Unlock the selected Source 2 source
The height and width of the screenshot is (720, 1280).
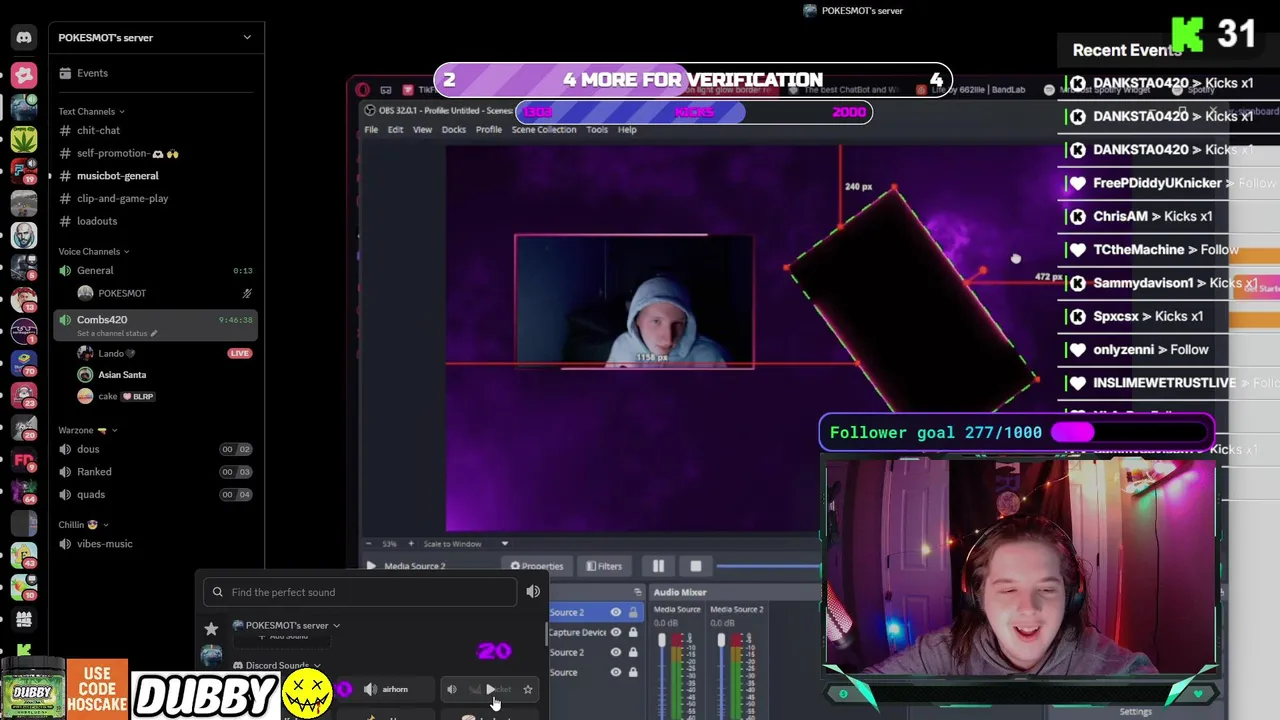click(x=633, y=612)
